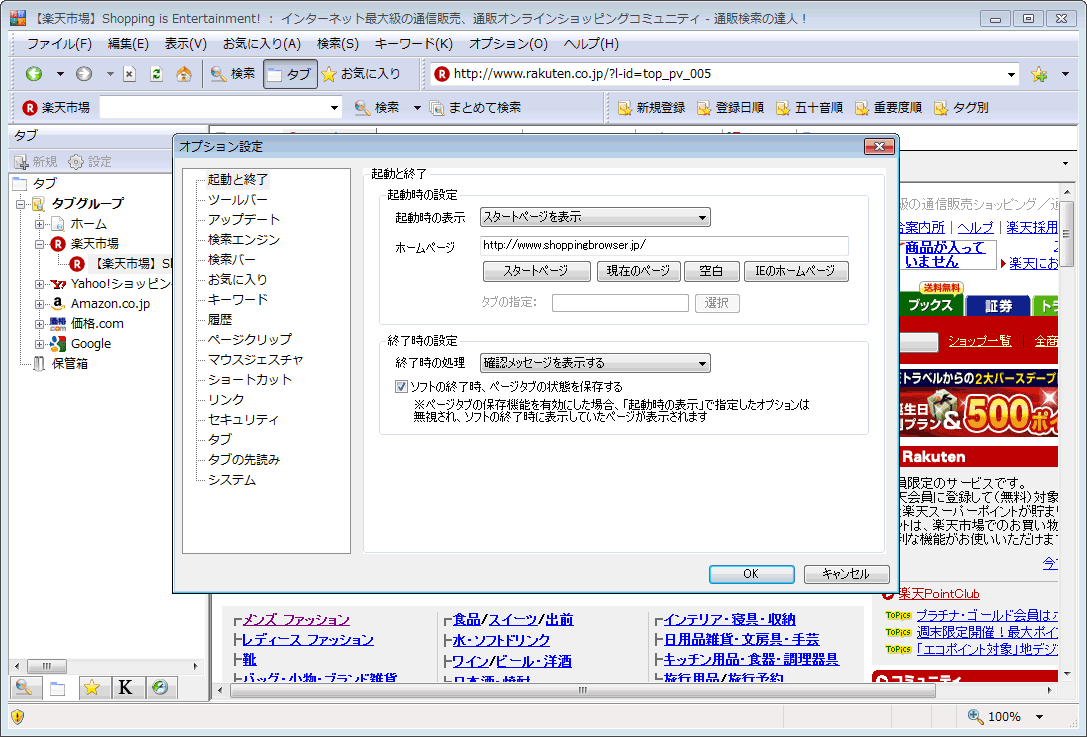Screen dimensions: 1087x737
Task: Click the page horizontal scrollbar thumb
Action: (x=582, y=691)
